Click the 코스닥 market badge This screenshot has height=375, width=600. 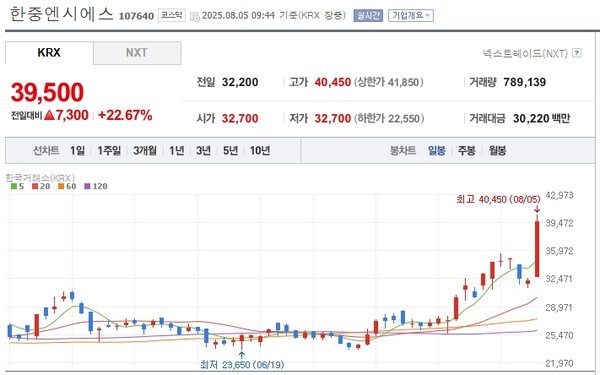[172, 15]
